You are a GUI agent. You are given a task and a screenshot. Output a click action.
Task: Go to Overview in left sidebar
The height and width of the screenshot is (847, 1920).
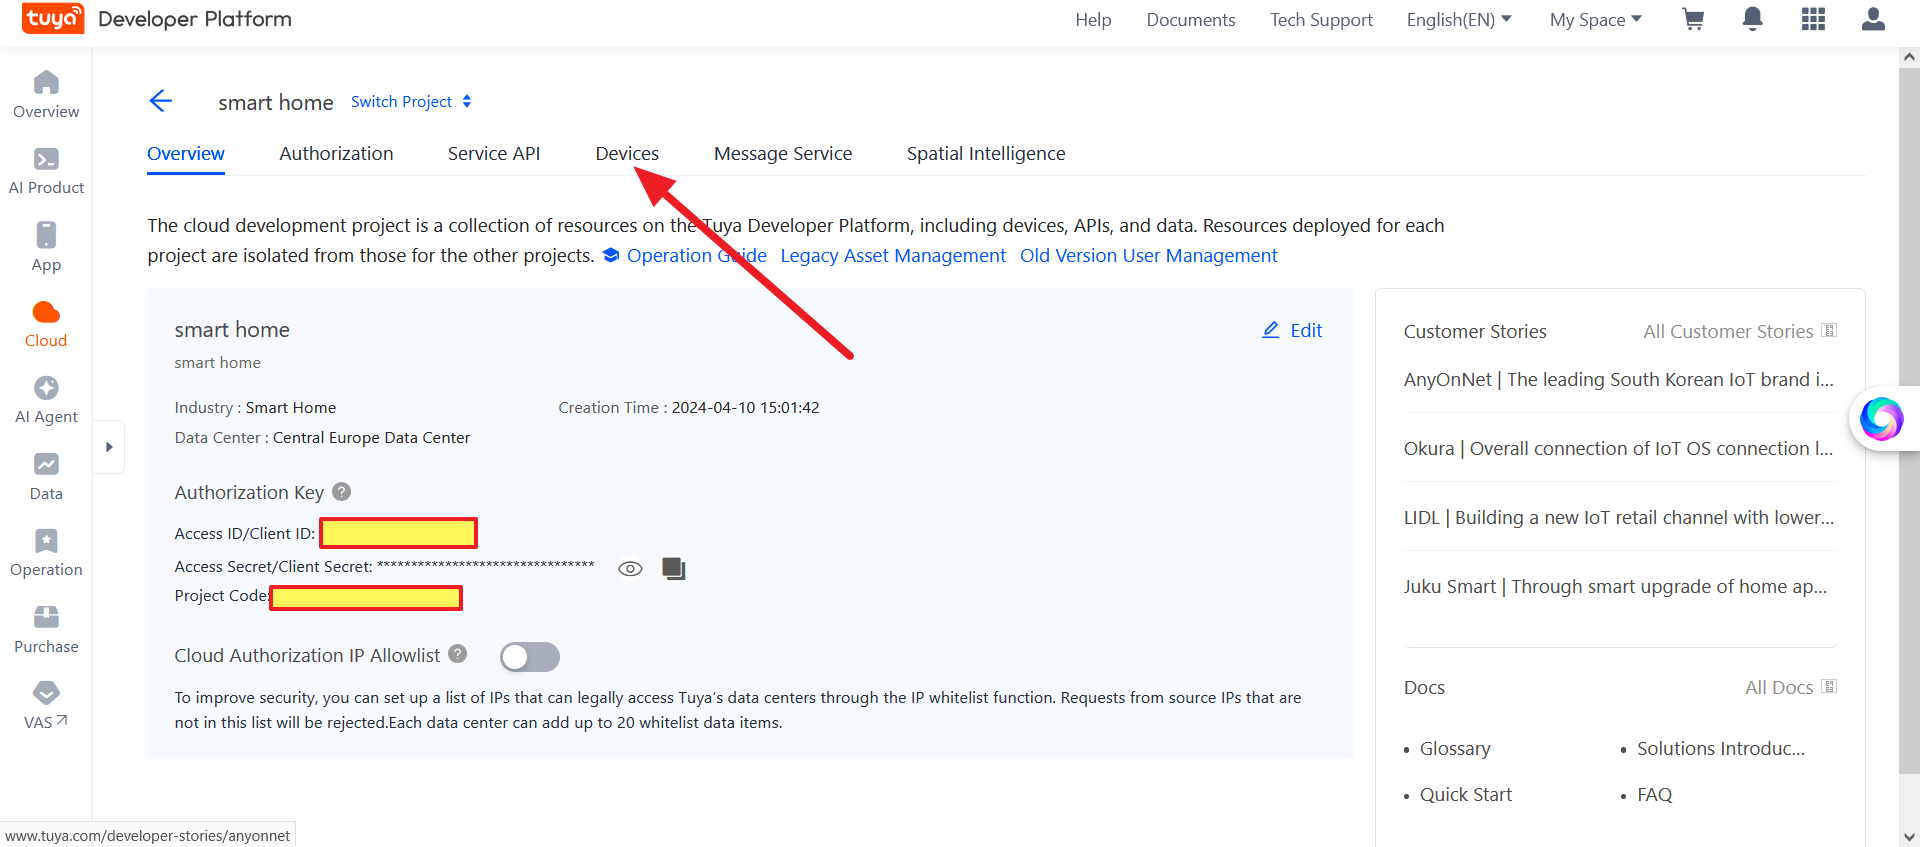click(46, 95)
